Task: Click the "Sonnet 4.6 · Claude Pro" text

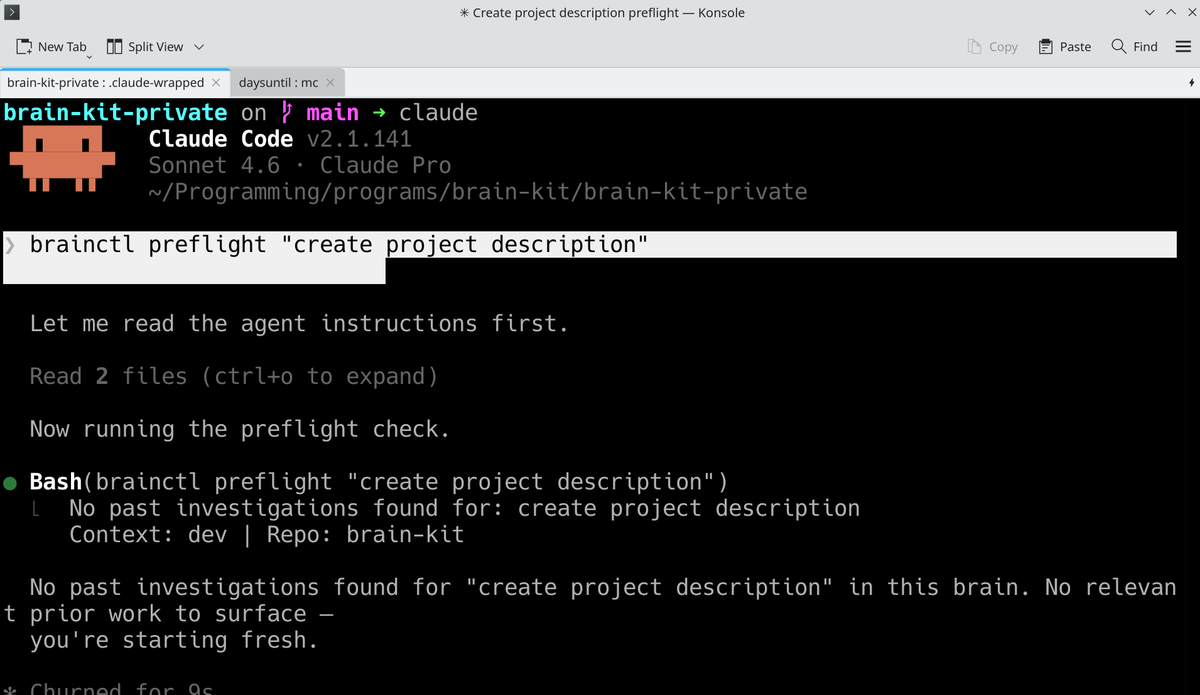Action: 300,166
